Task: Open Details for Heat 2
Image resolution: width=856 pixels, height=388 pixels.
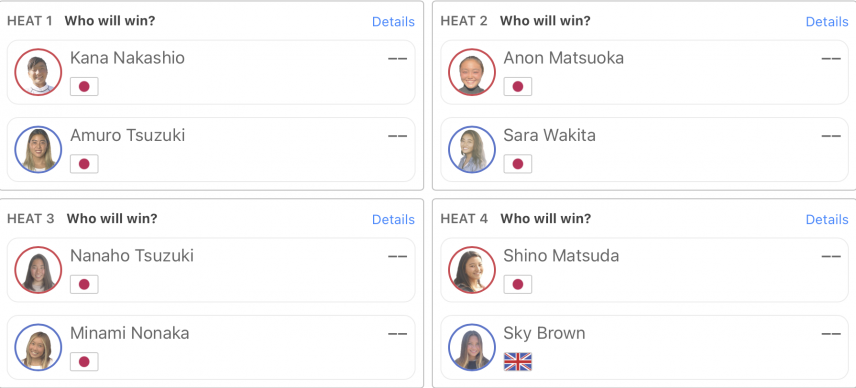Action: 827,22
